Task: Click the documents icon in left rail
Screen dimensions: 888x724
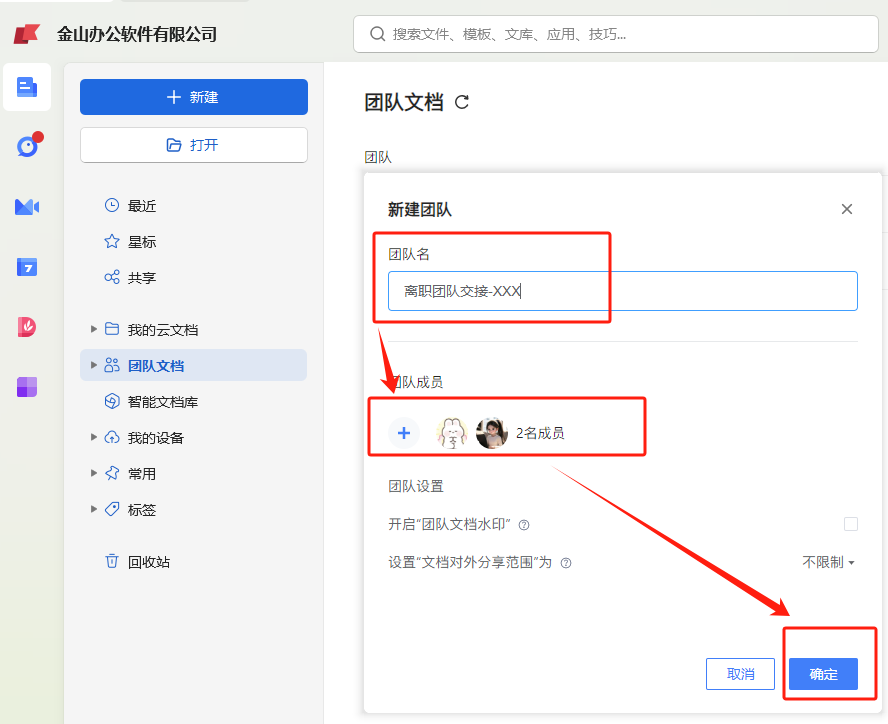Action: pyautogui.click(x=27, y=87)
